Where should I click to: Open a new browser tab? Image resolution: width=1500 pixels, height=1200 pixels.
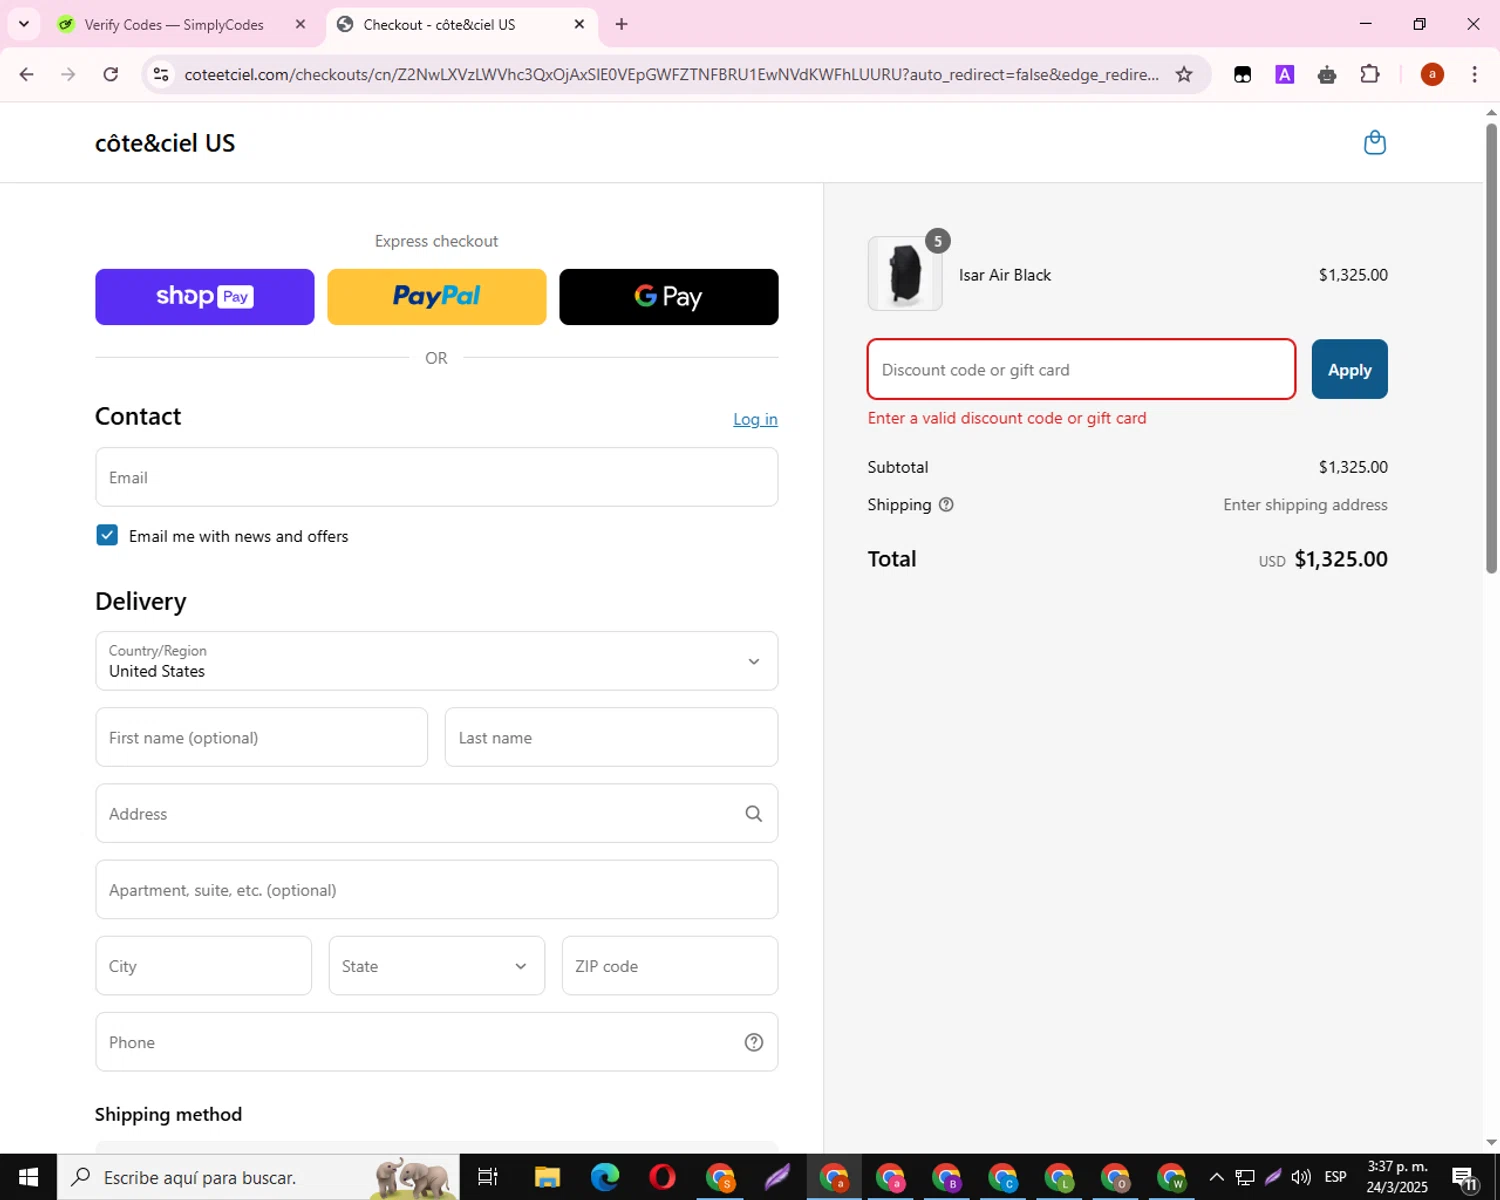coord(621,24)
